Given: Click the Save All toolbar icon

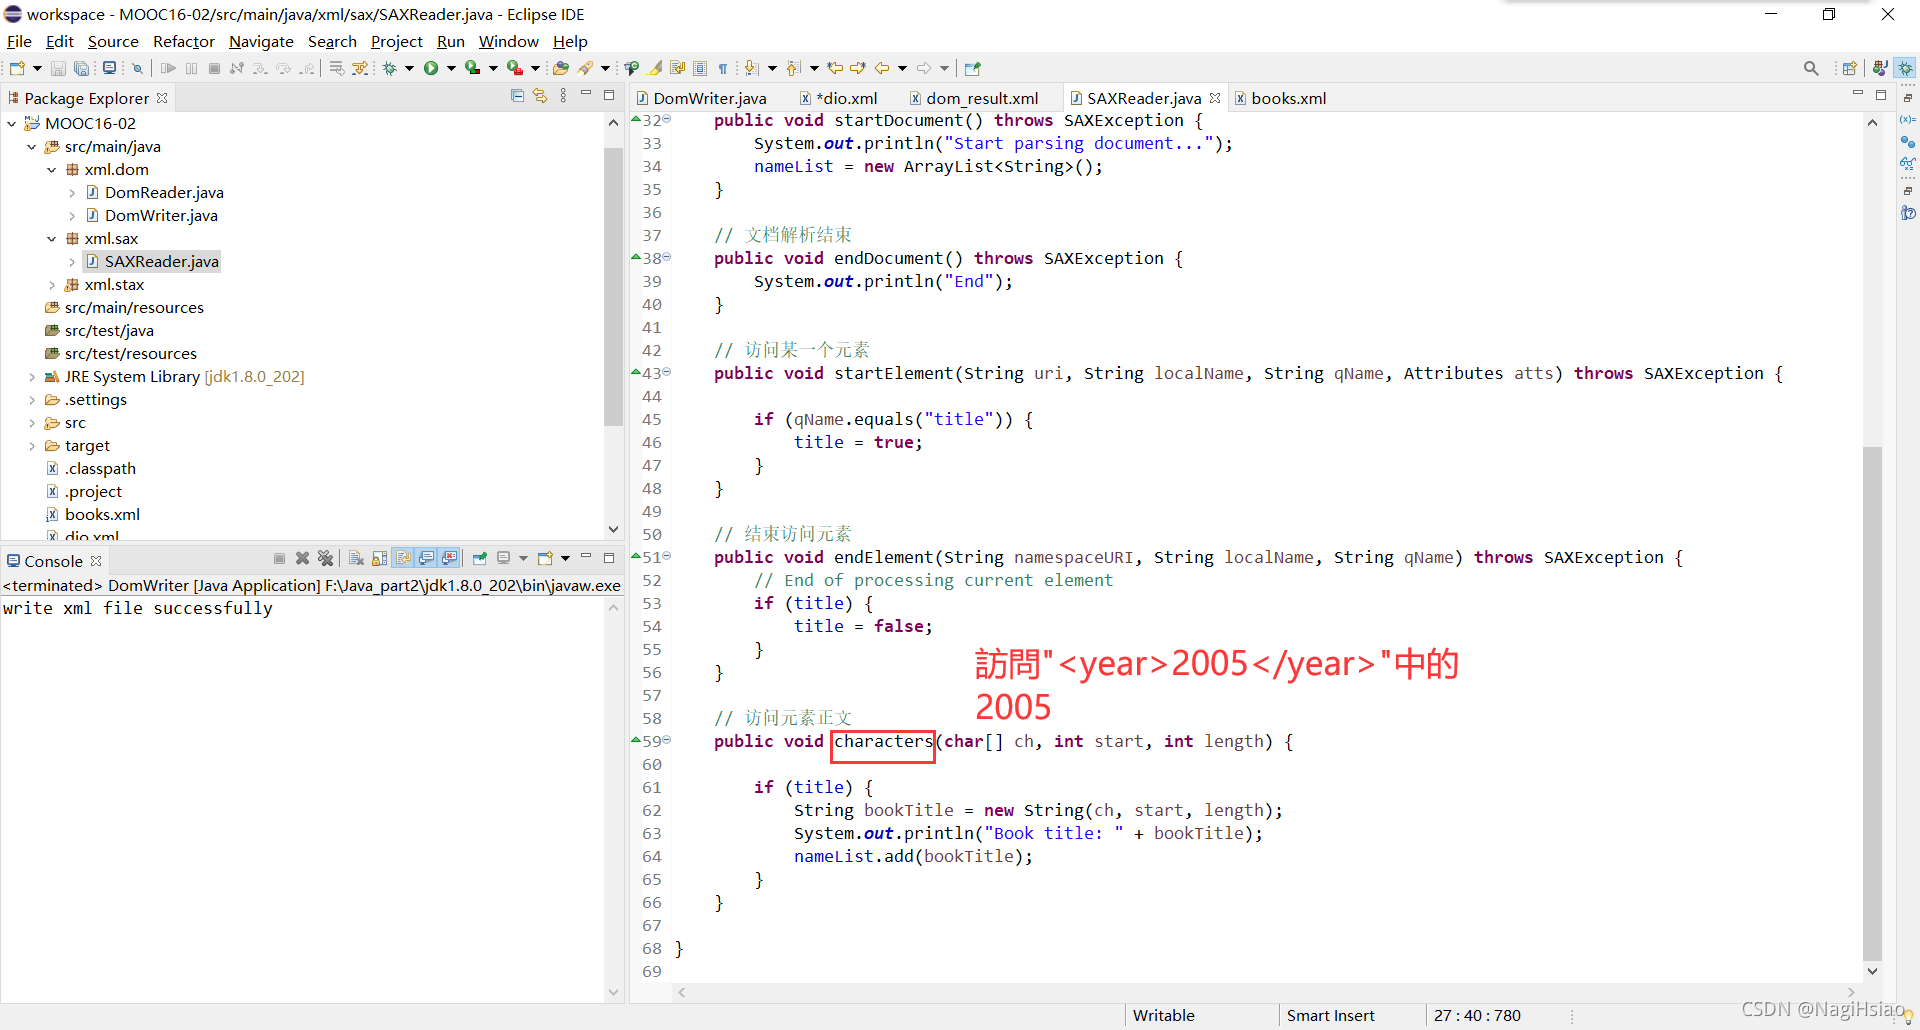Looking at the screenshot, I should click(x=81, y=68).
